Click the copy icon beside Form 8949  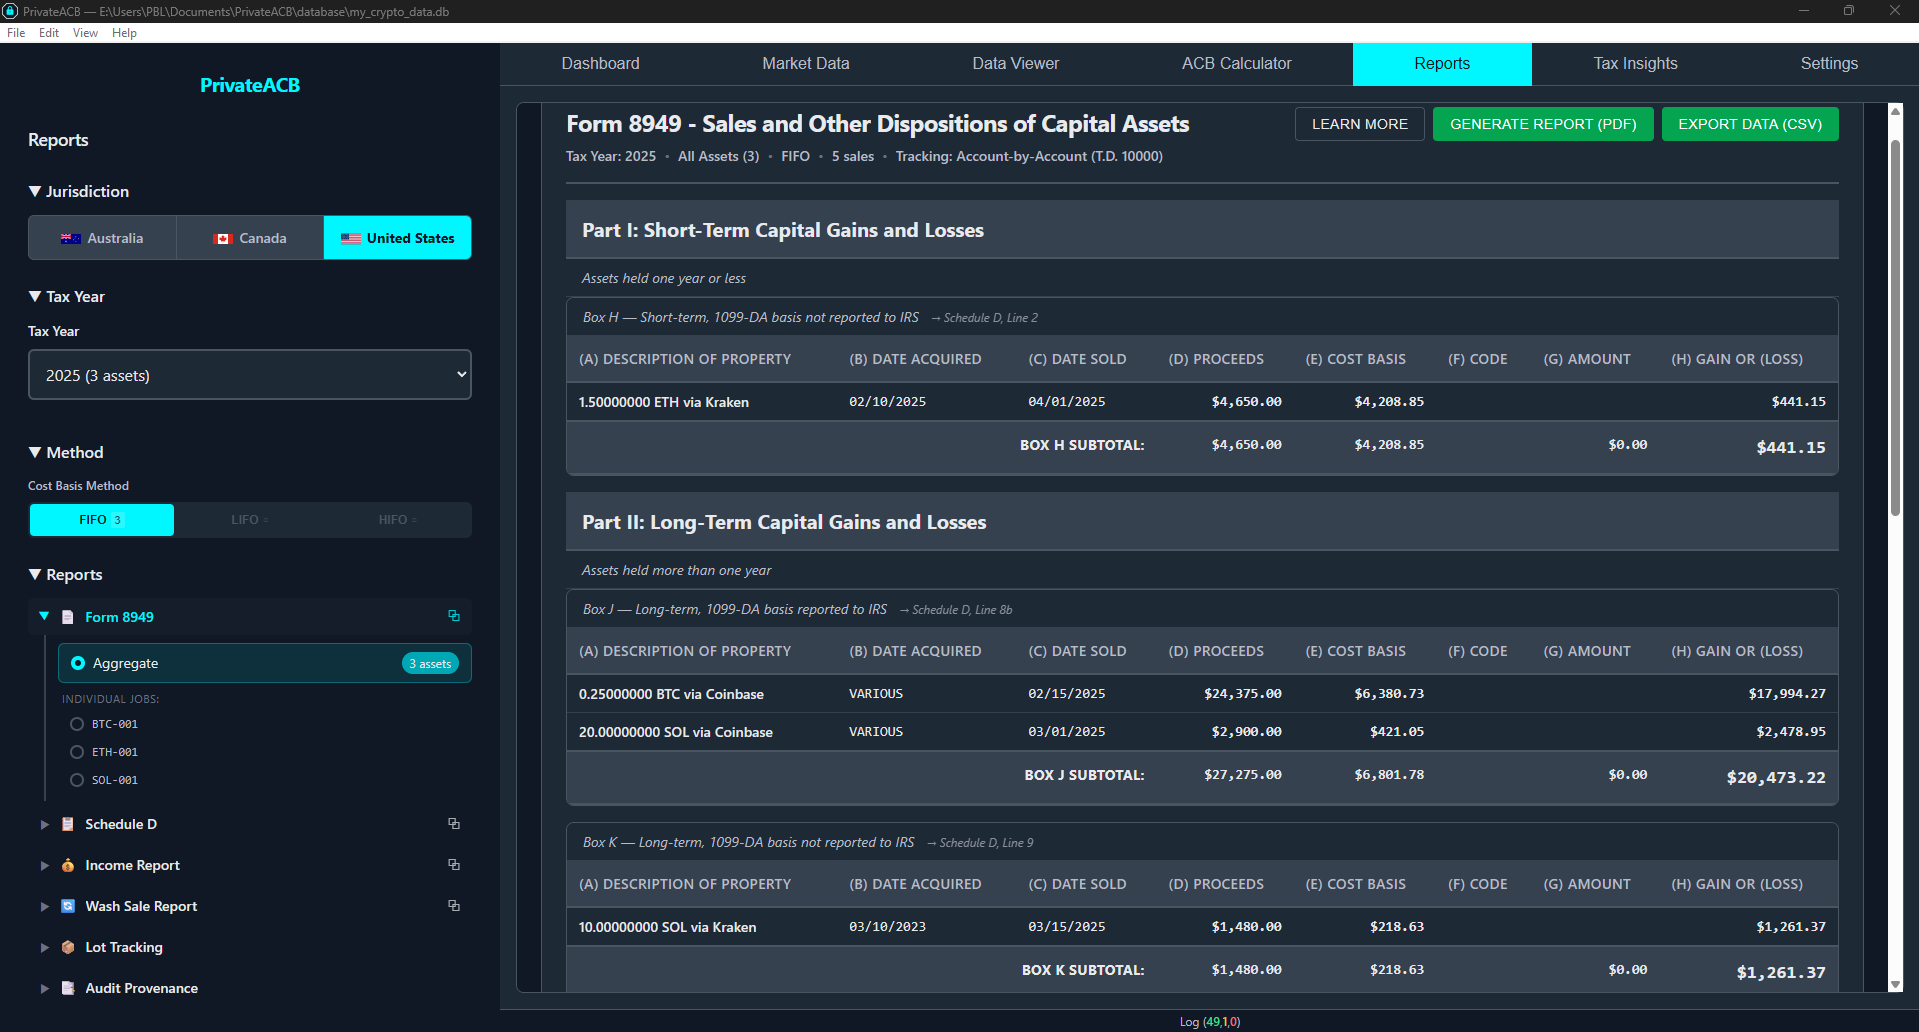click(x=454, y=616)
